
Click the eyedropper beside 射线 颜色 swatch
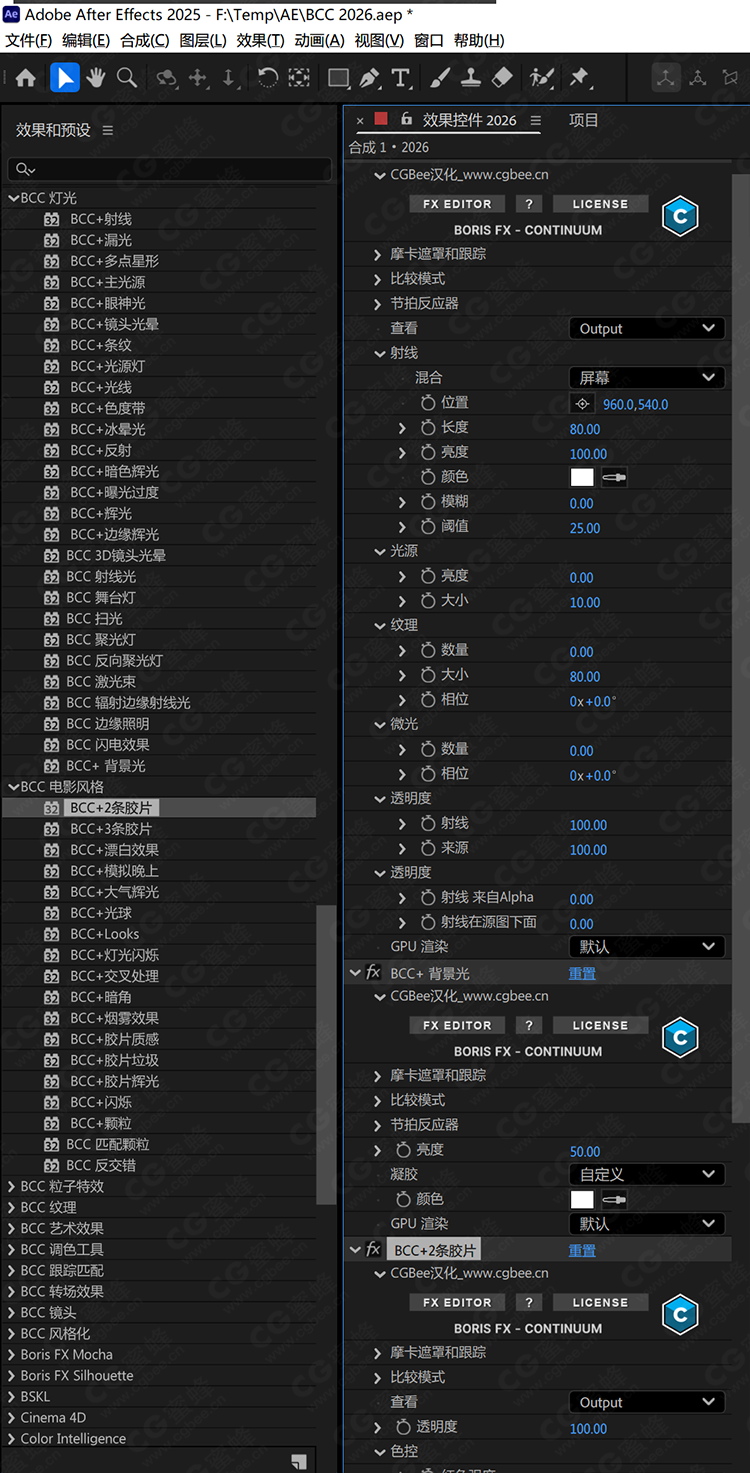click(x=614, y=478)
